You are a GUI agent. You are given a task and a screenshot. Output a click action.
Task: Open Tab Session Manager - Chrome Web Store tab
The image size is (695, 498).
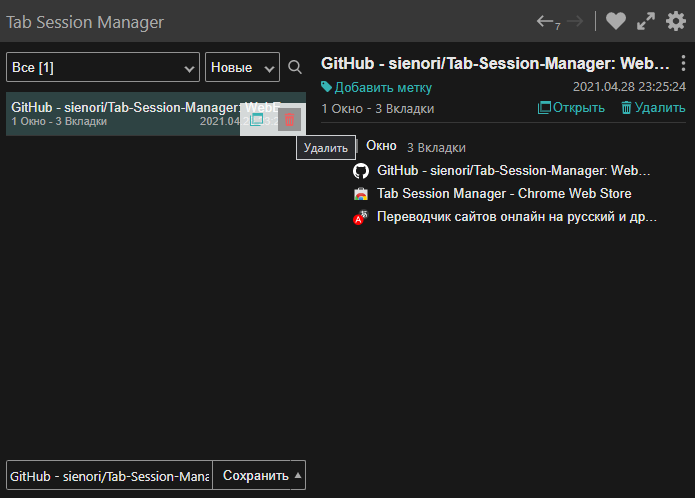(x=504, y=194)
